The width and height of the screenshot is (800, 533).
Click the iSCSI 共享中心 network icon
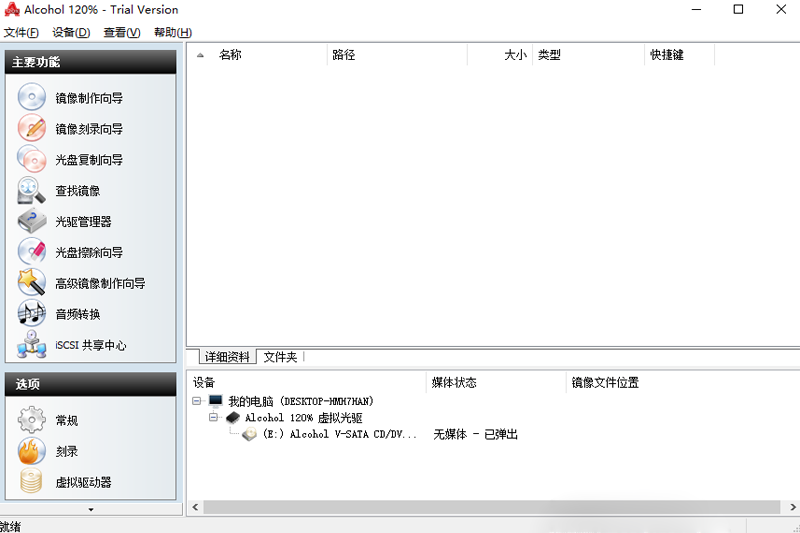(32, 345)
